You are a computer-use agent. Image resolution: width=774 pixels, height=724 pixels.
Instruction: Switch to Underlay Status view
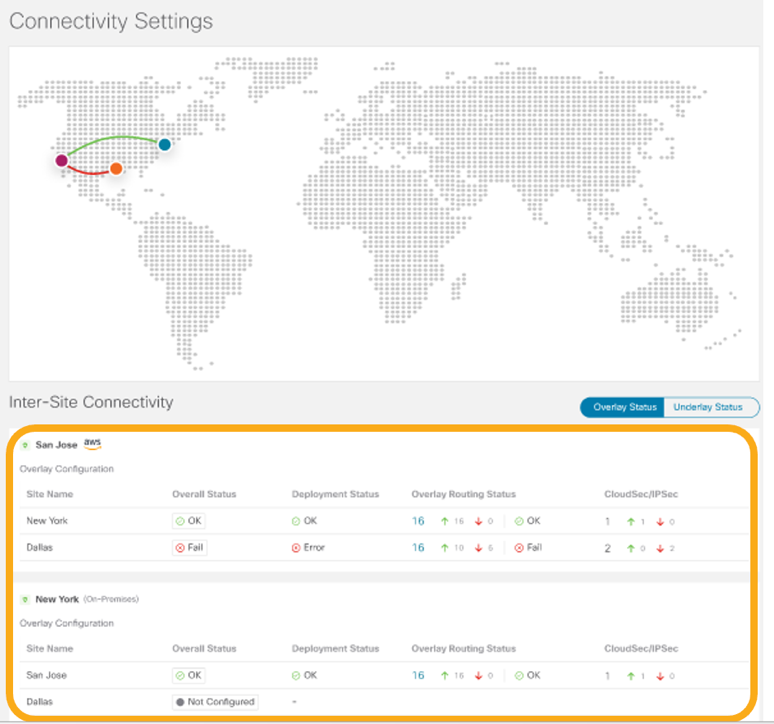(709, 407)
